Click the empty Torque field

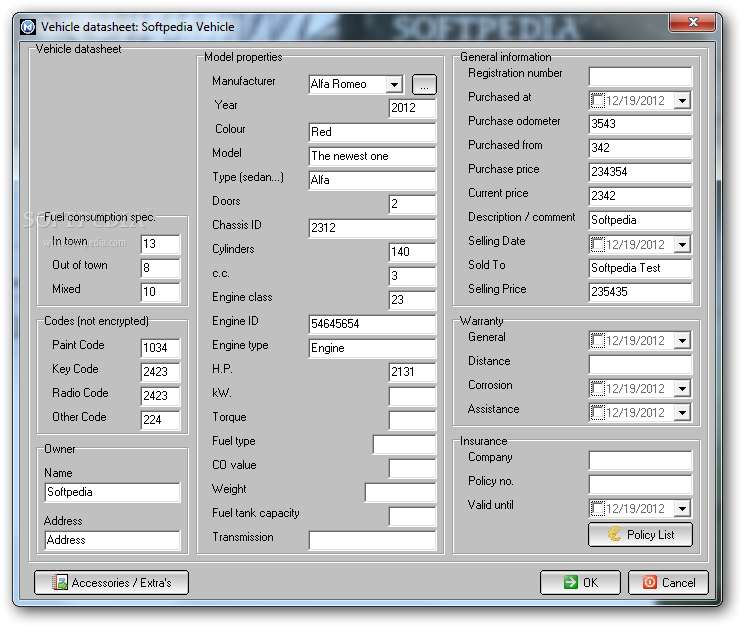pyautogui.click(x=412, y=420)
